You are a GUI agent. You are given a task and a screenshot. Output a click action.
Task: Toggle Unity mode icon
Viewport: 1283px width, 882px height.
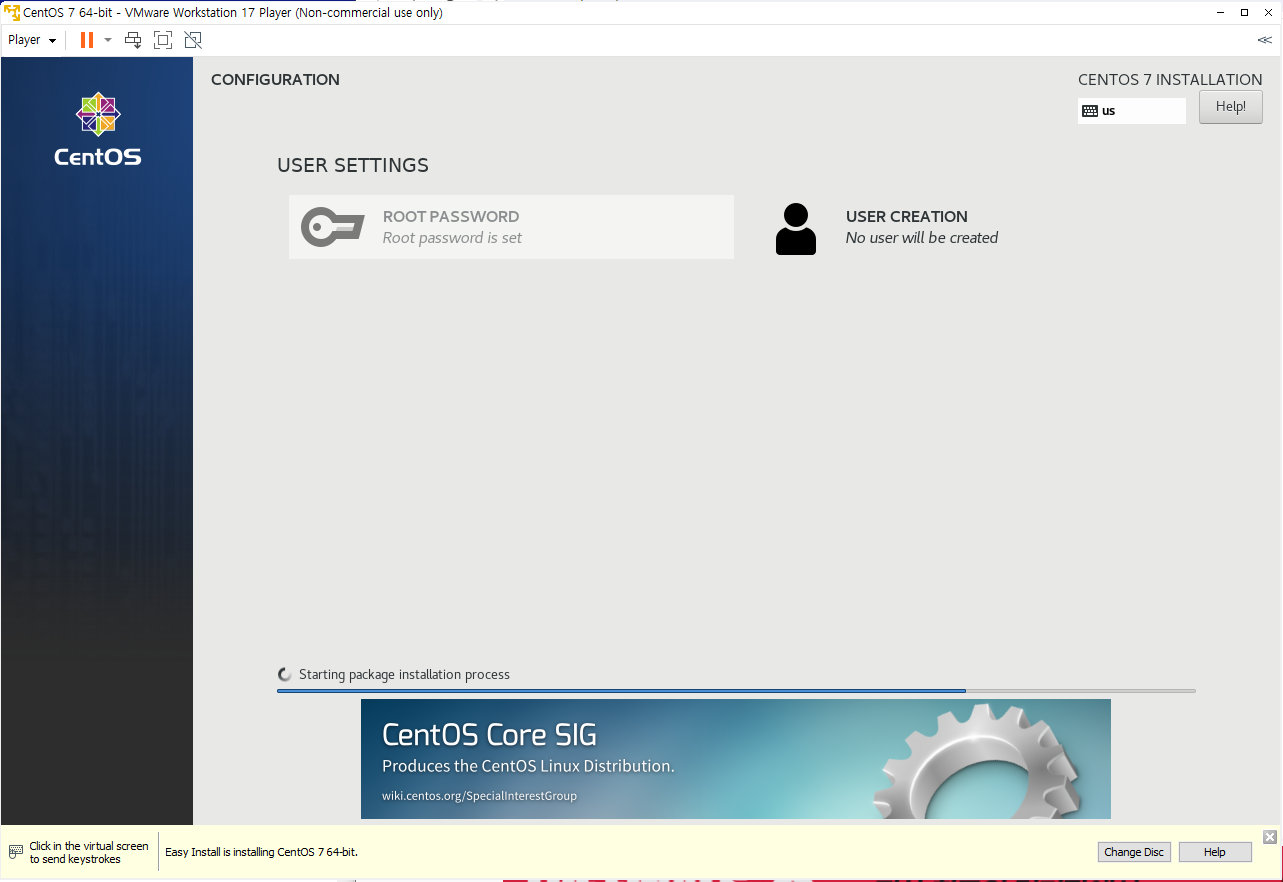click(193, 40)
